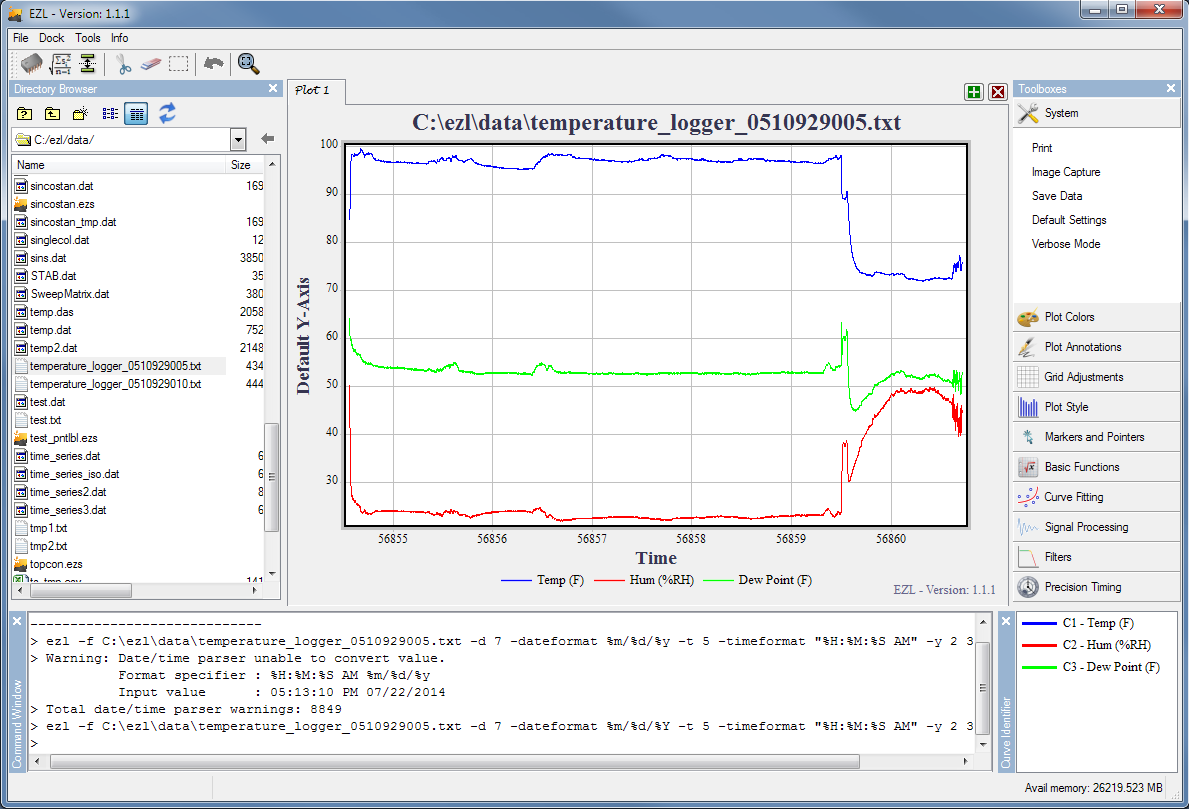Select the eraser tool
Viewport: 1189px width, 809px height.
click(151, 64)
